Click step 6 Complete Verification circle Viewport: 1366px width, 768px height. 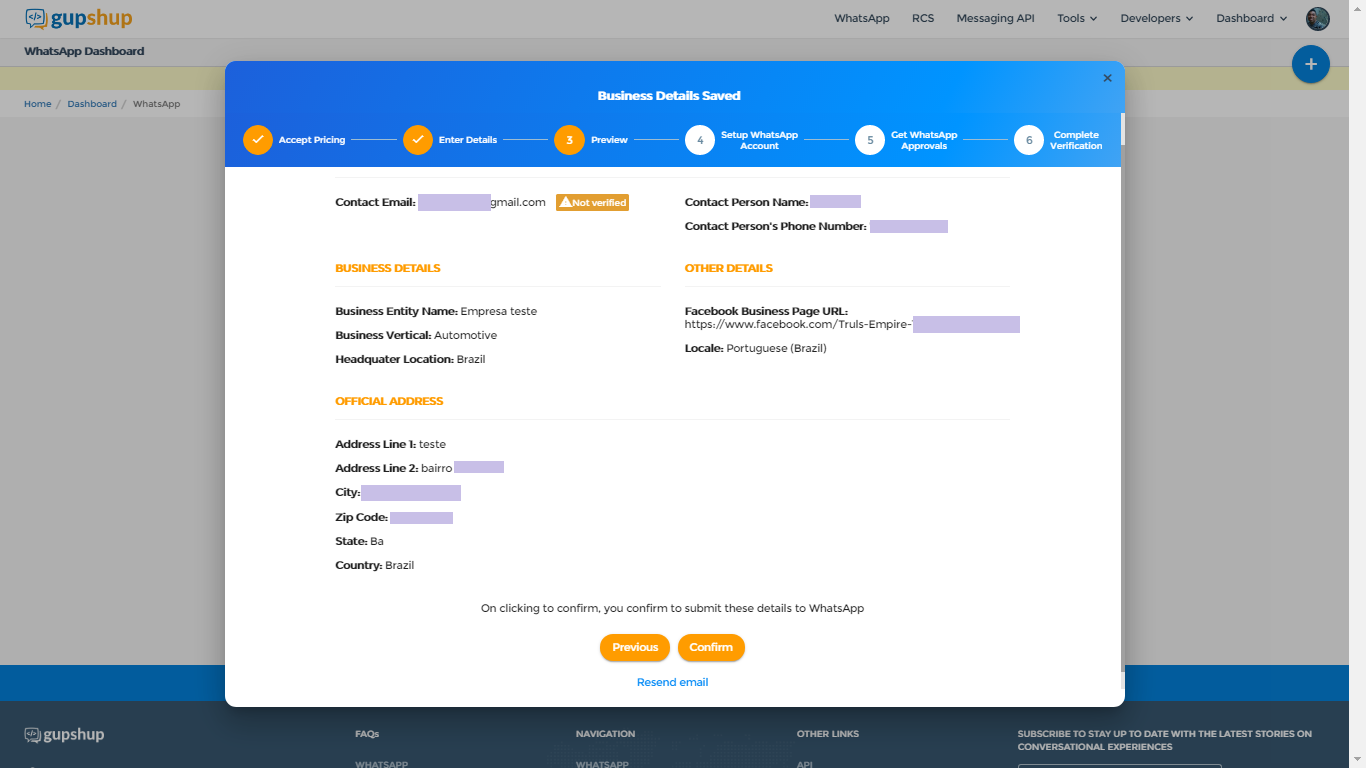[x=1029, y=140]
